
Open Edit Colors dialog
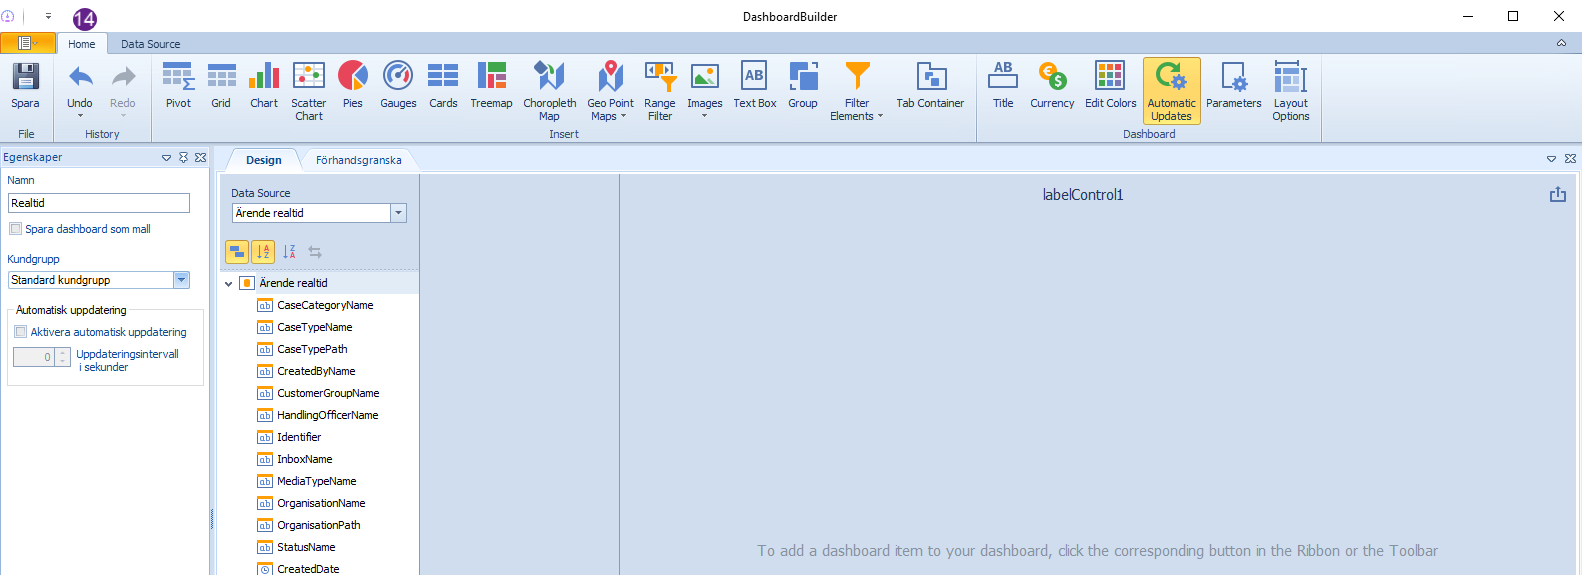coord(1110,86)
